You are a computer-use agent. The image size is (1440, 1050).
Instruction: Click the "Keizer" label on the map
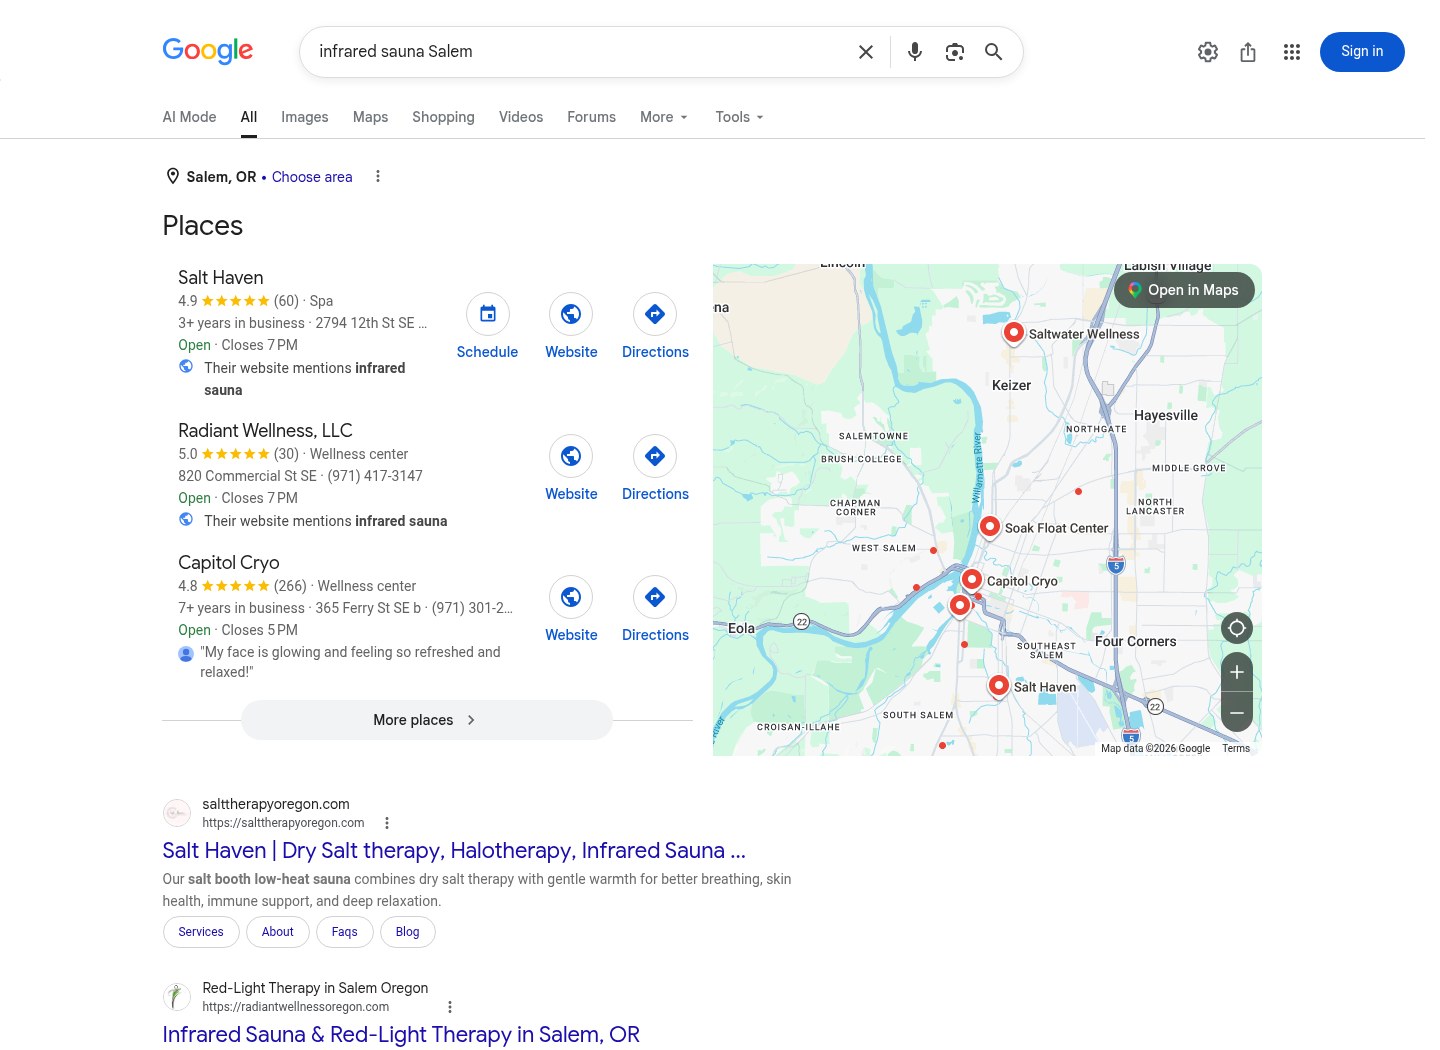[1012, 385]
